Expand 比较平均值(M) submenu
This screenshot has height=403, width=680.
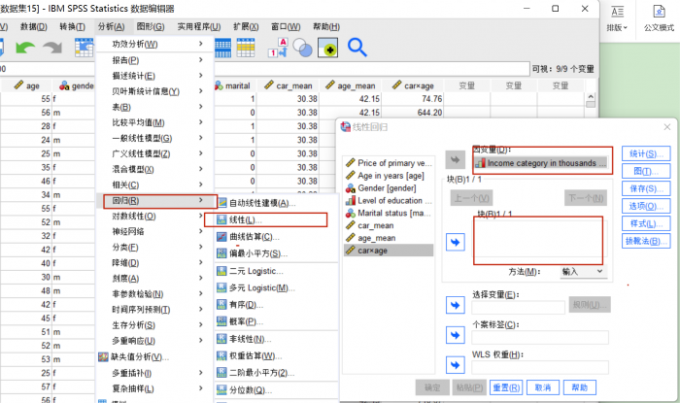156,122
